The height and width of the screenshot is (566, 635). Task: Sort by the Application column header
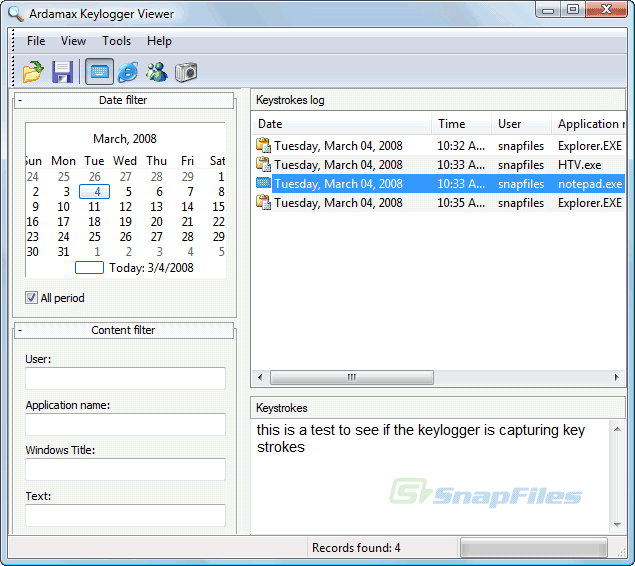click(589, 124)
